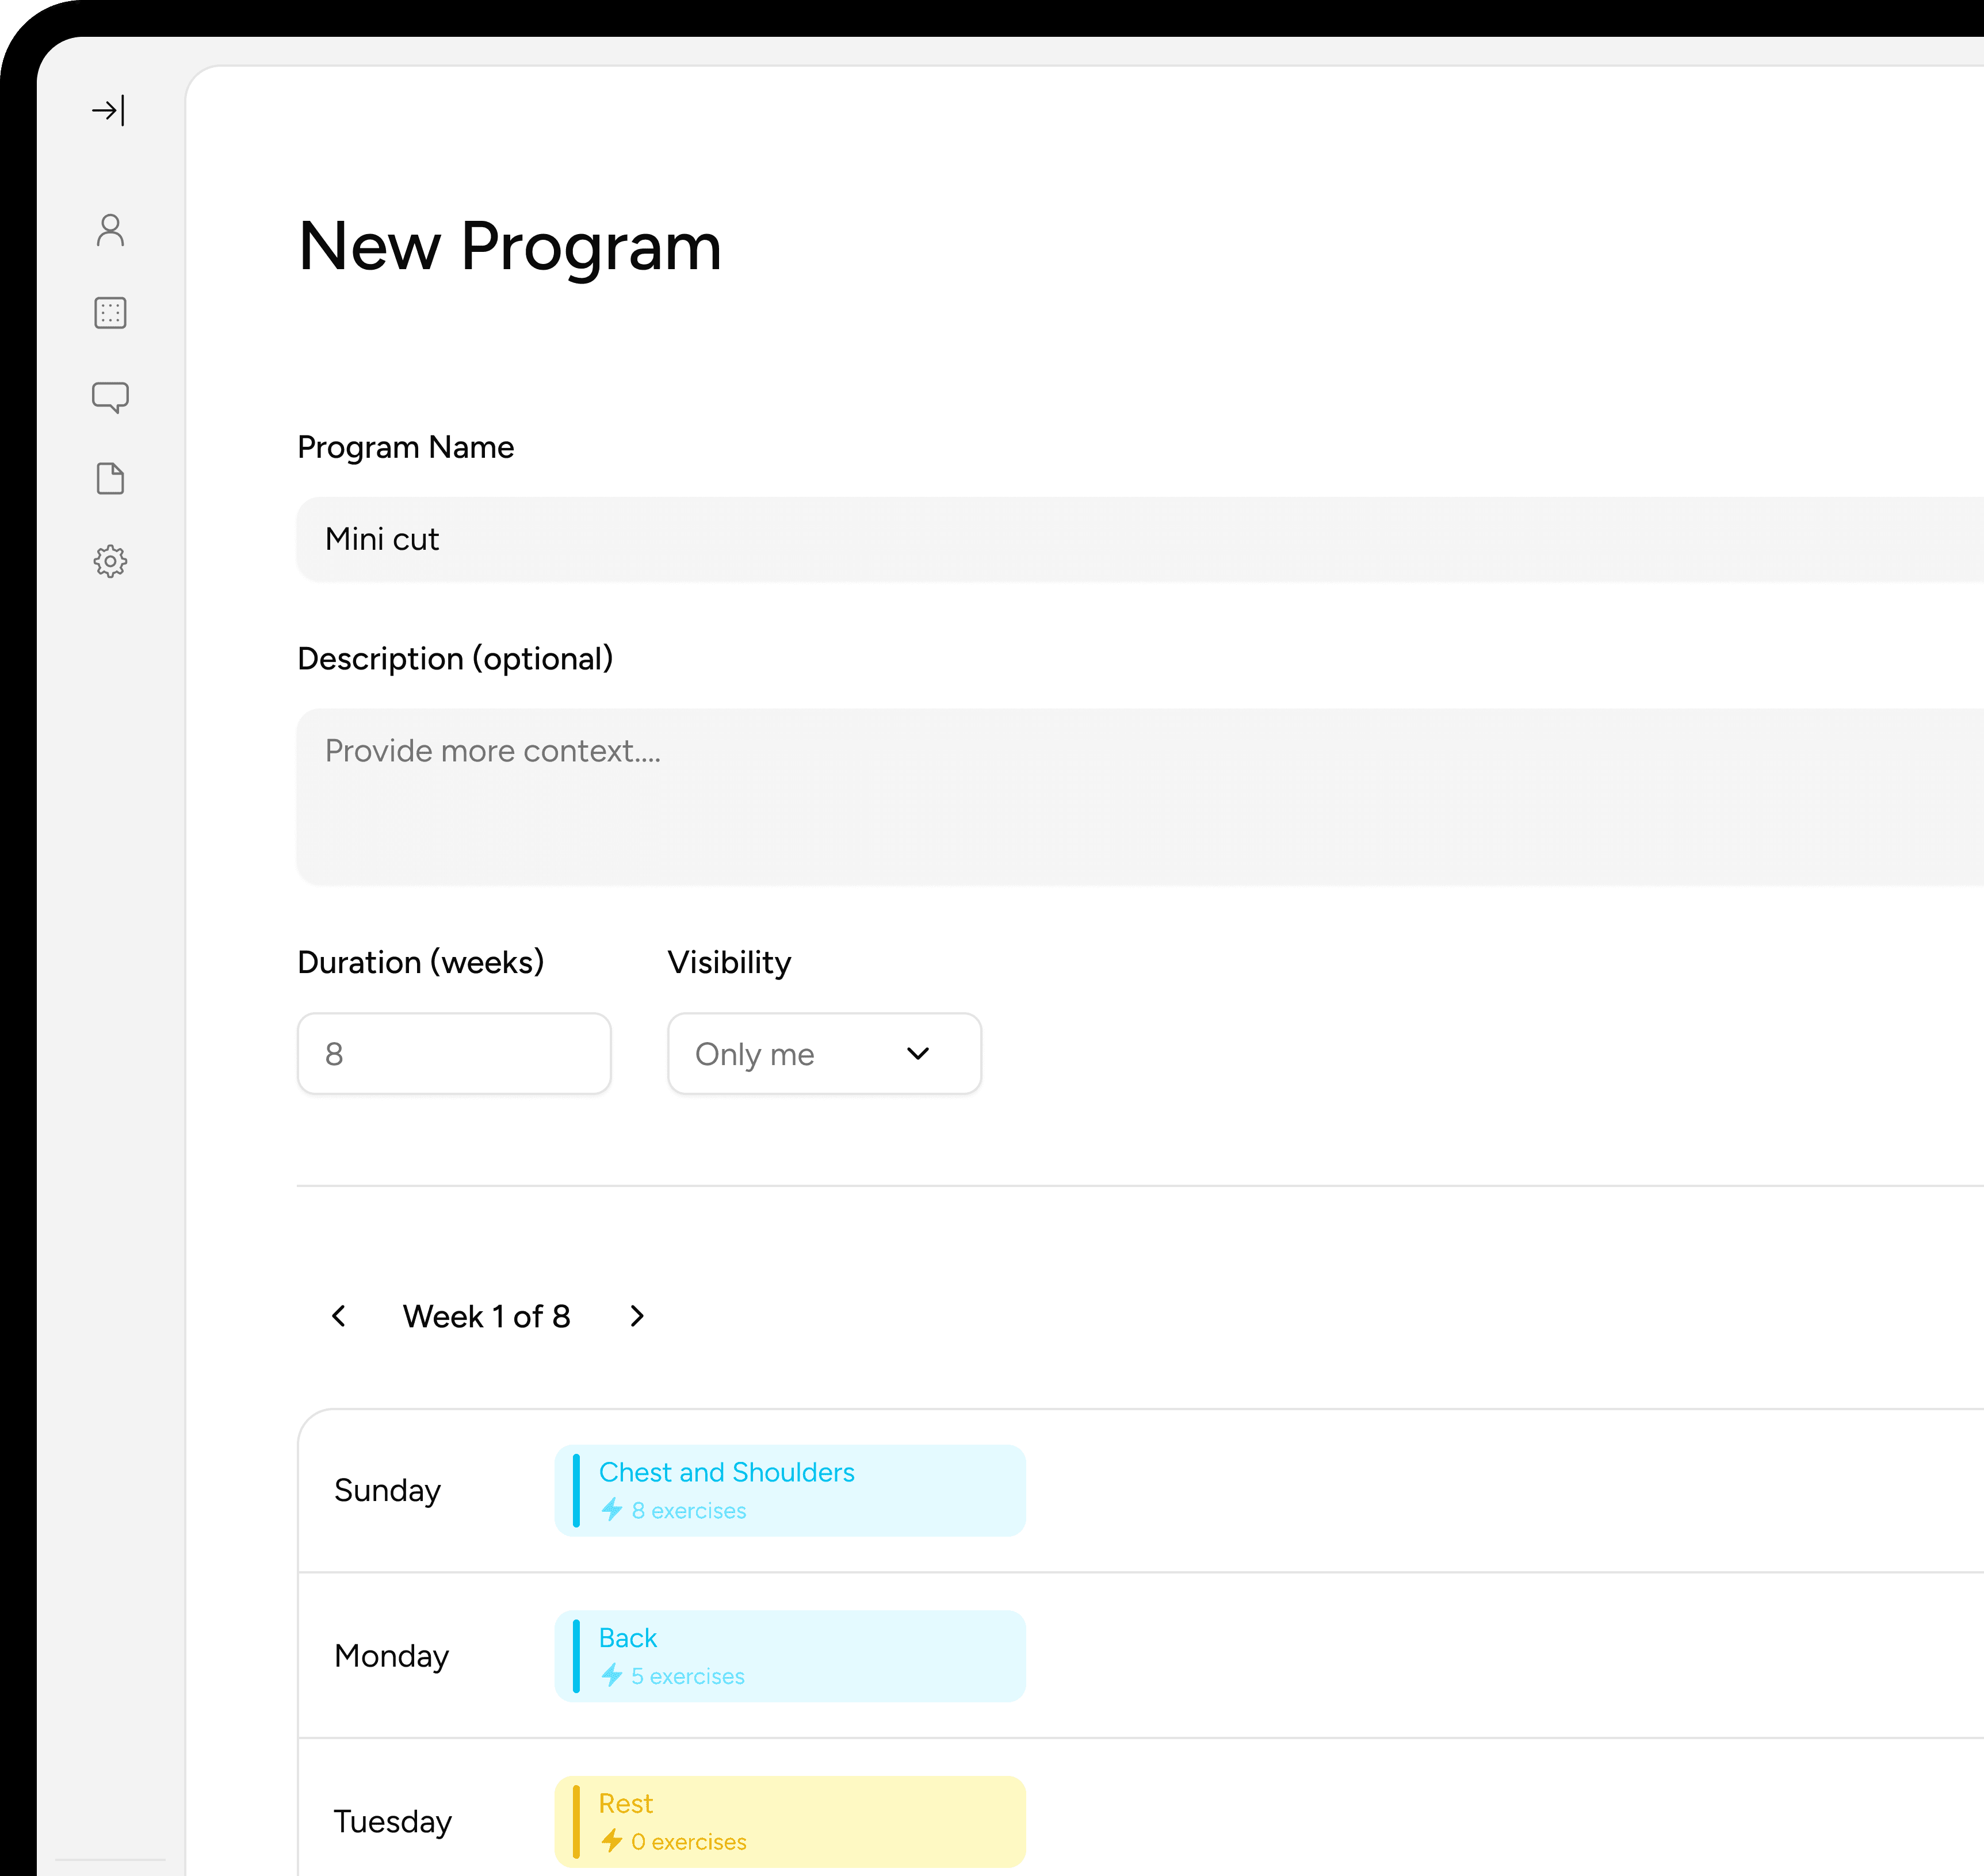Click lightning bolt icon on Rest card
Viewport: 1984px width, 1876px height.
(x=612, y=1841)
